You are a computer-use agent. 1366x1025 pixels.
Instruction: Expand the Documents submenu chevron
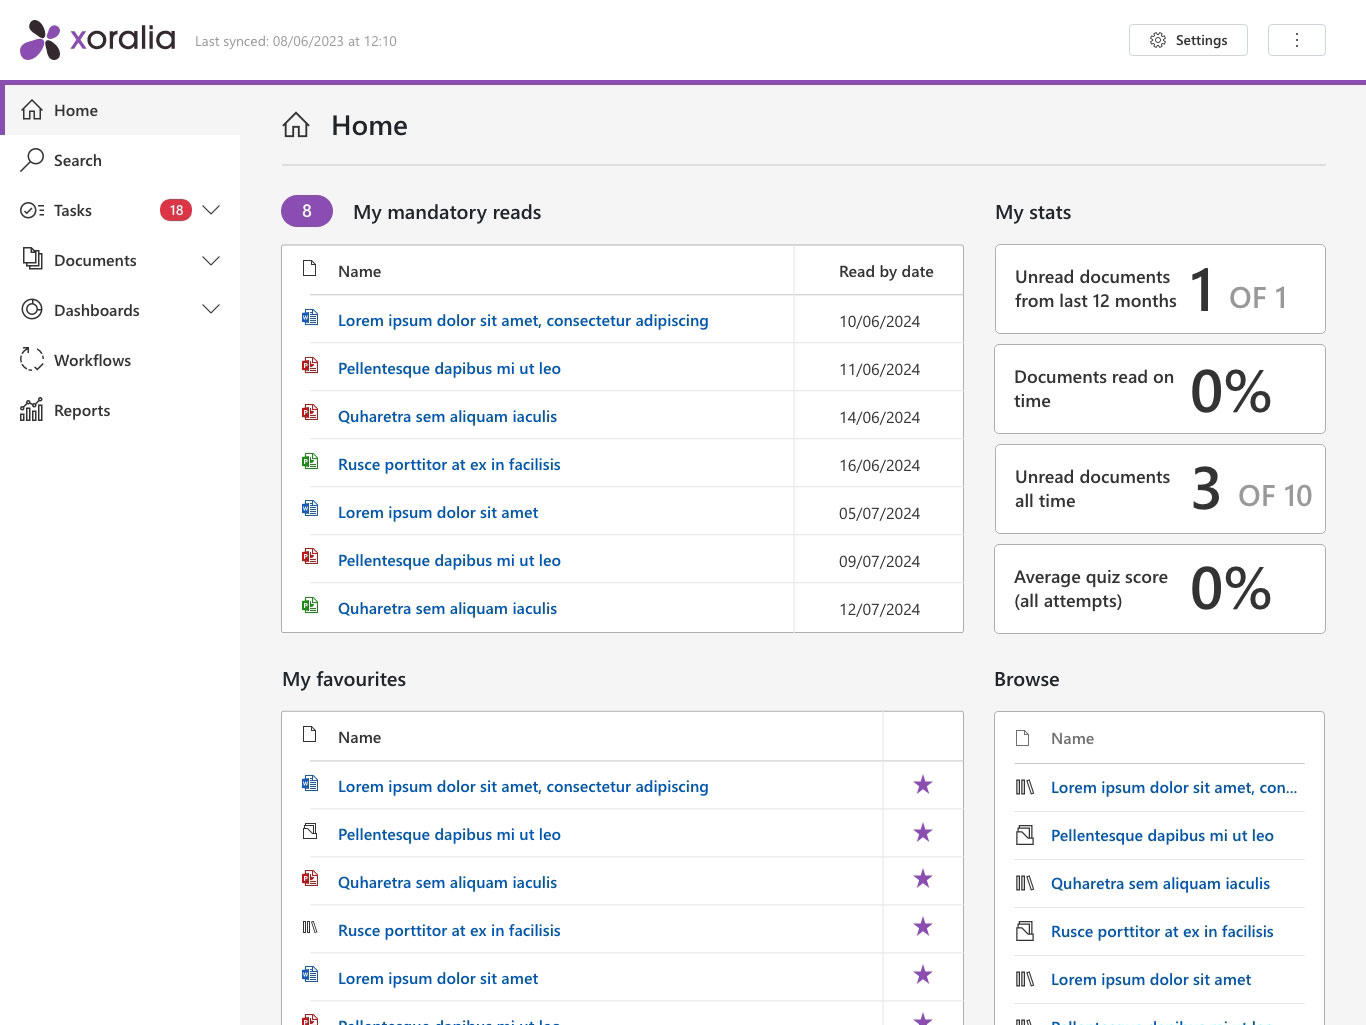[x=211, y=260]
